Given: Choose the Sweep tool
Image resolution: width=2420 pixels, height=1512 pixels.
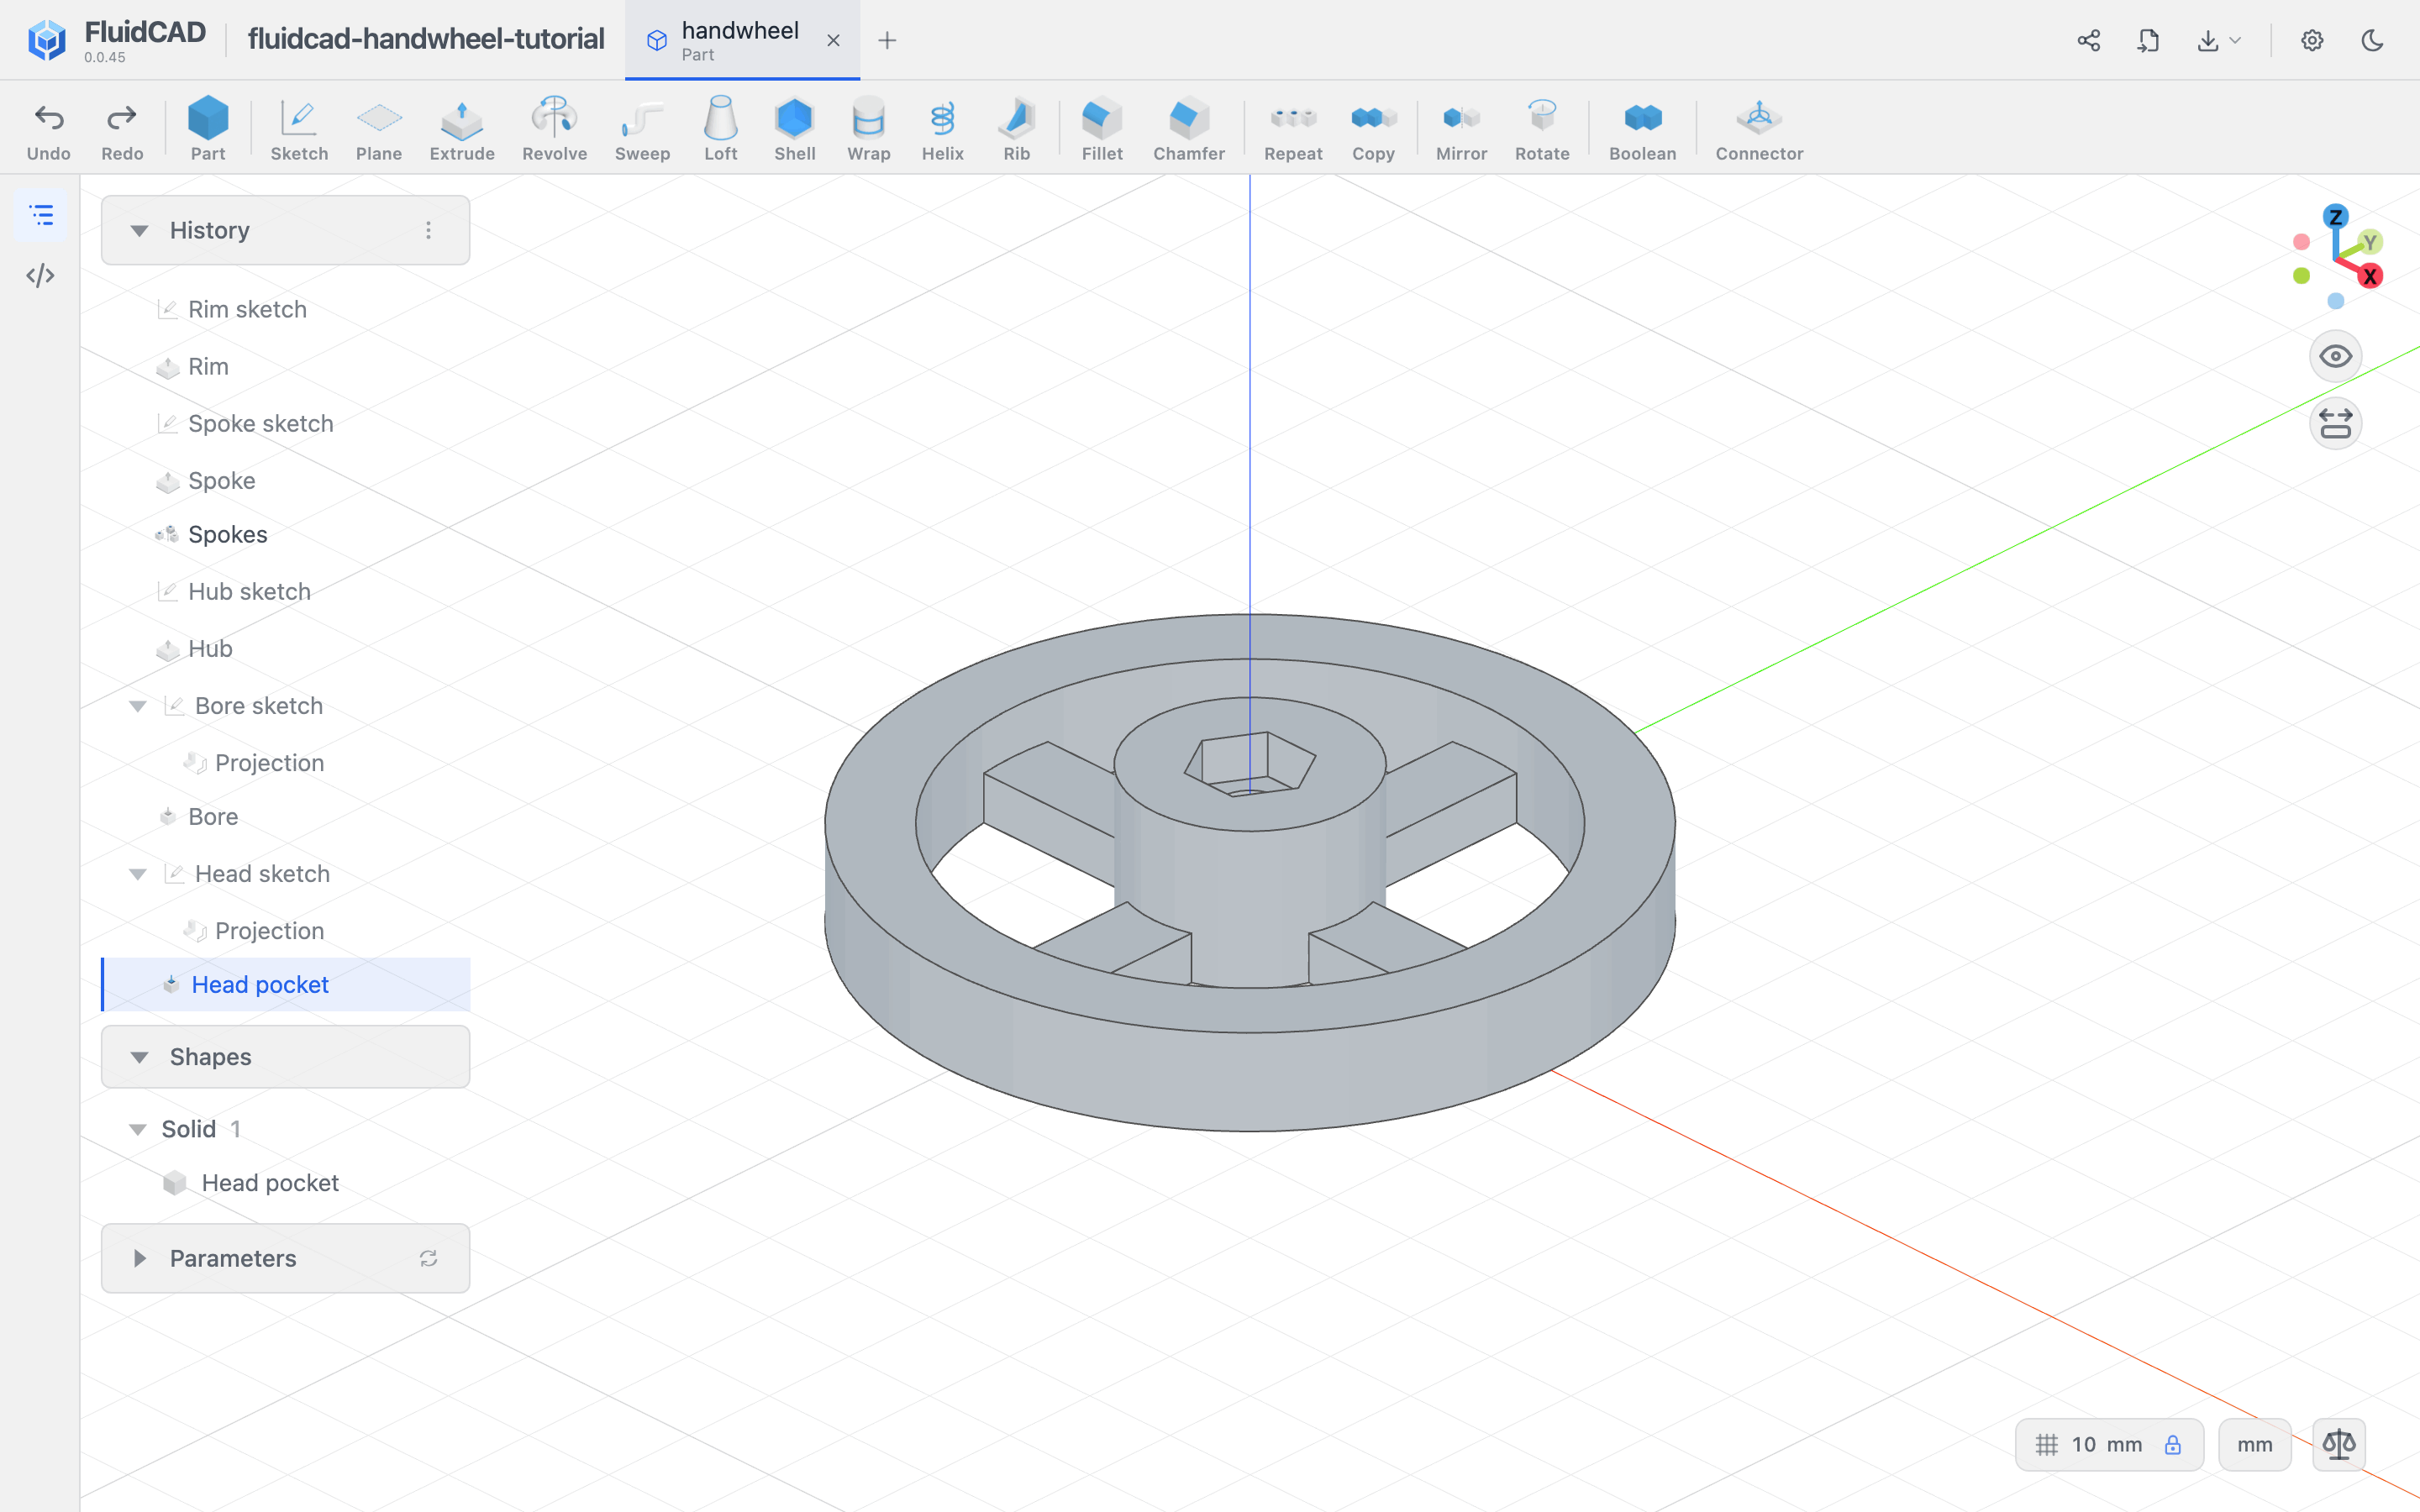Looking at the screenshot, I should click(642, 129).
